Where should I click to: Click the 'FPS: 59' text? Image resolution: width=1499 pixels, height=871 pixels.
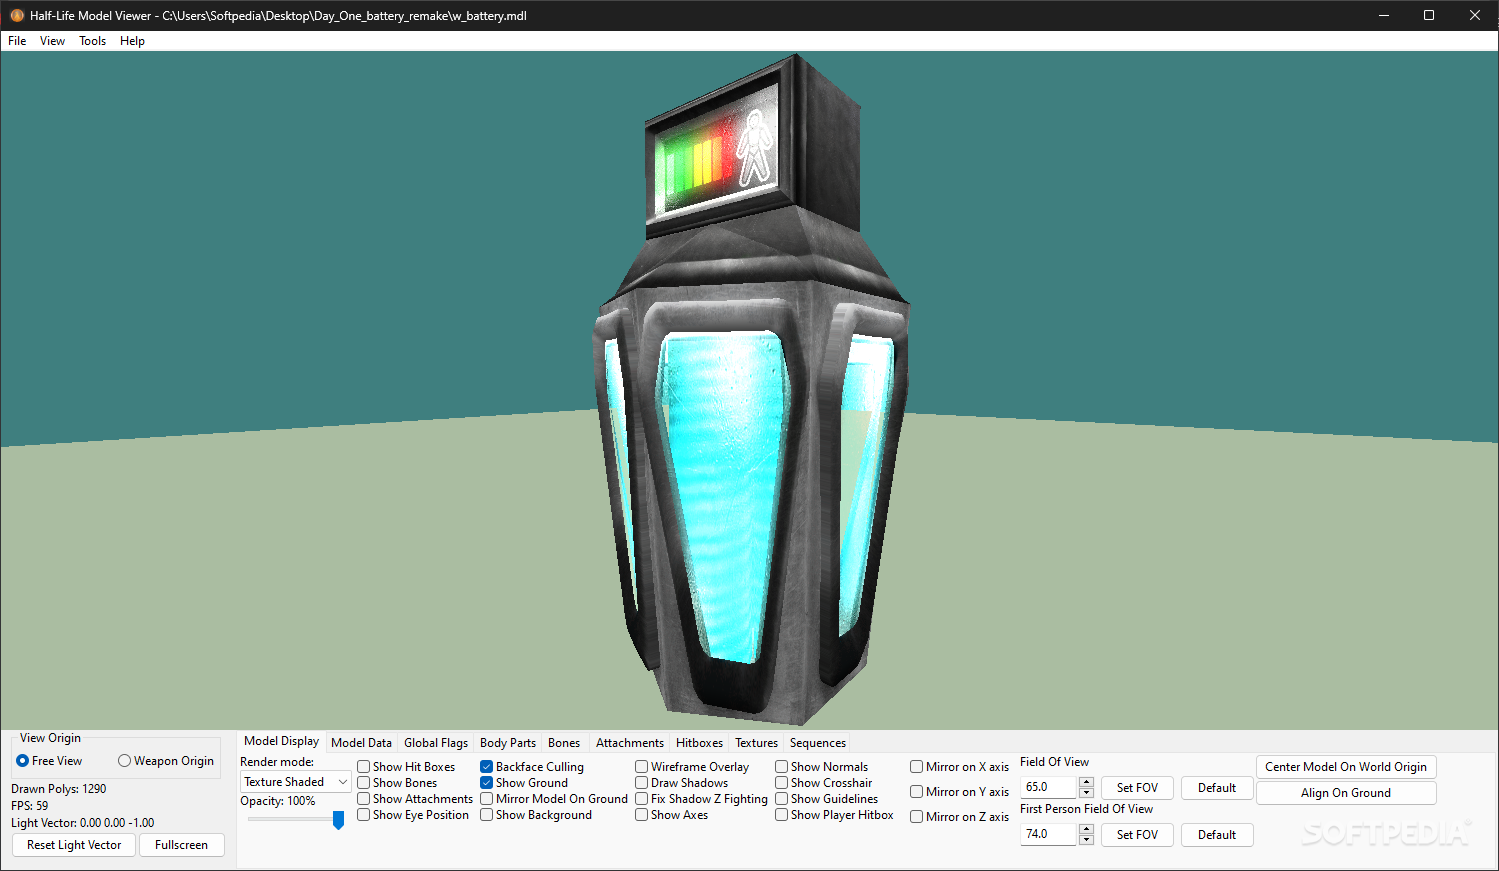(x=30, y=805)
